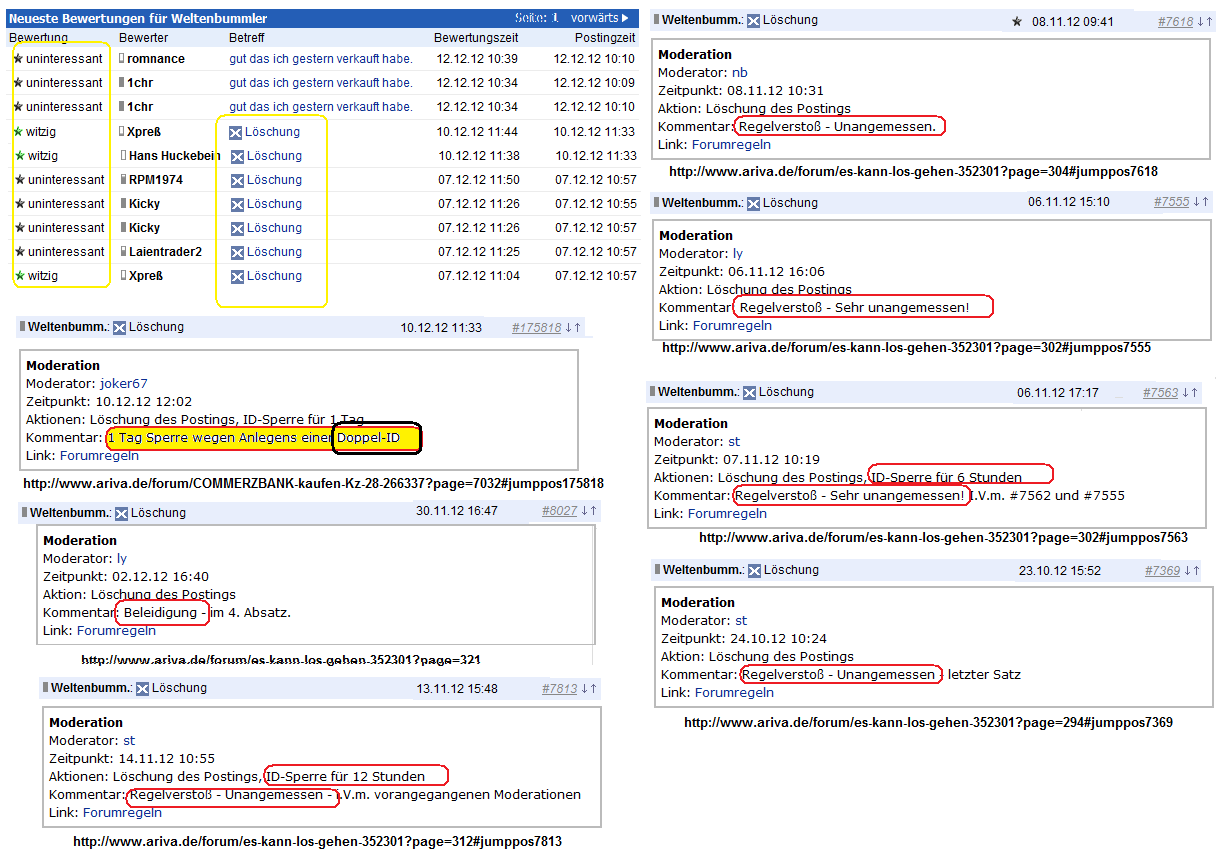The height and width of the screenshot is (851, 1216).
Task: Click the green star in Hans Huckebein's row
Action: 20,155
